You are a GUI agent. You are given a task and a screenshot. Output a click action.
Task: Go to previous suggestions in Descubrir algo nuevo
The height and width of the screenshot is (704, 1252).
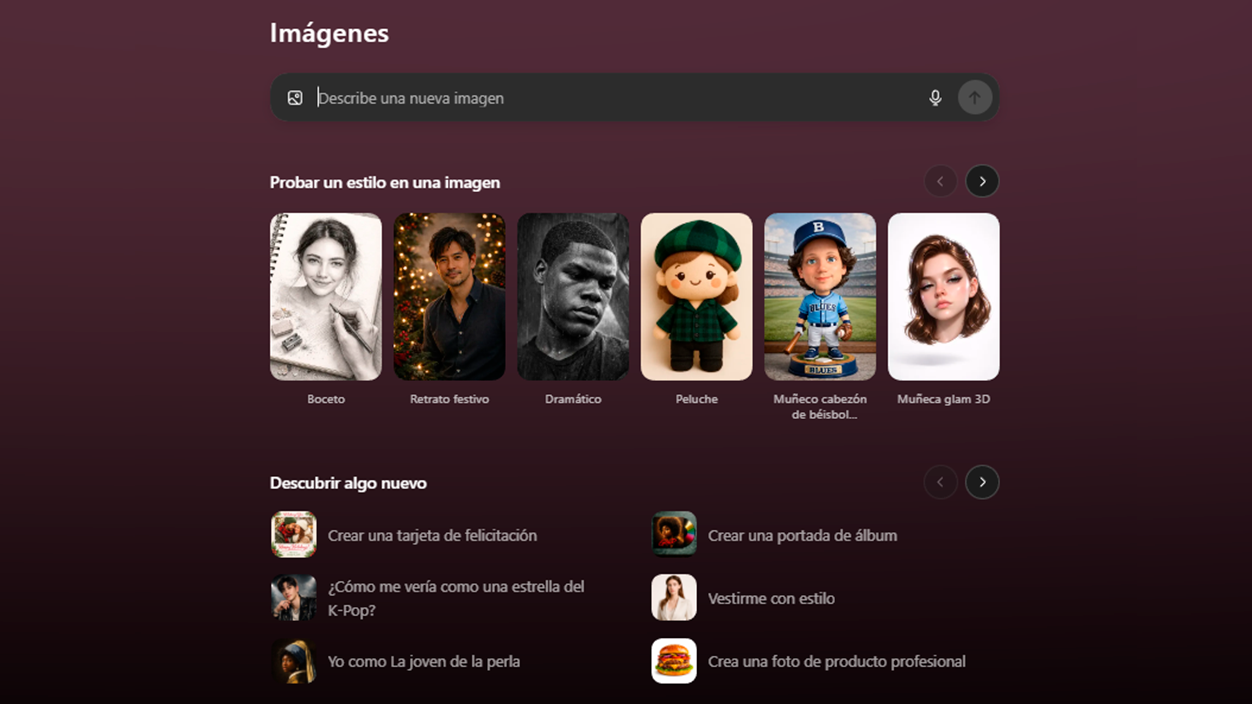click(x=940, y=482)
